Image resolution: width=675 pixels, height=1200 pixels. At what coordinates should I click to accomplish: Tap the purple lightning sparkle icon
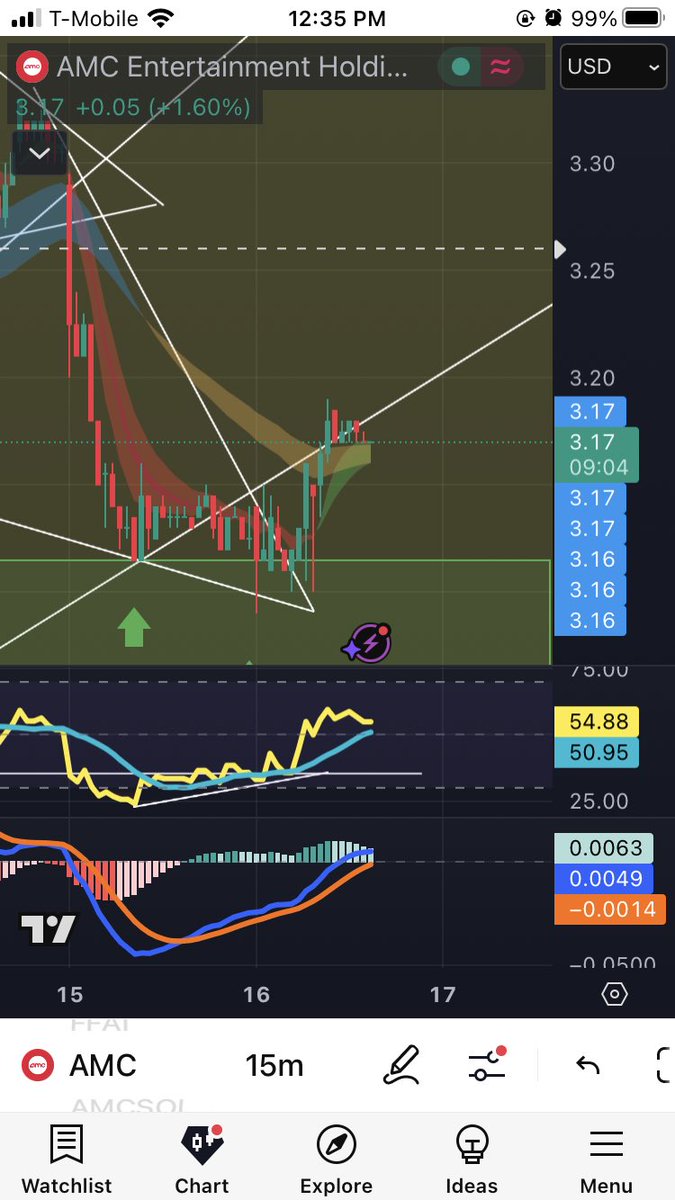367,643
